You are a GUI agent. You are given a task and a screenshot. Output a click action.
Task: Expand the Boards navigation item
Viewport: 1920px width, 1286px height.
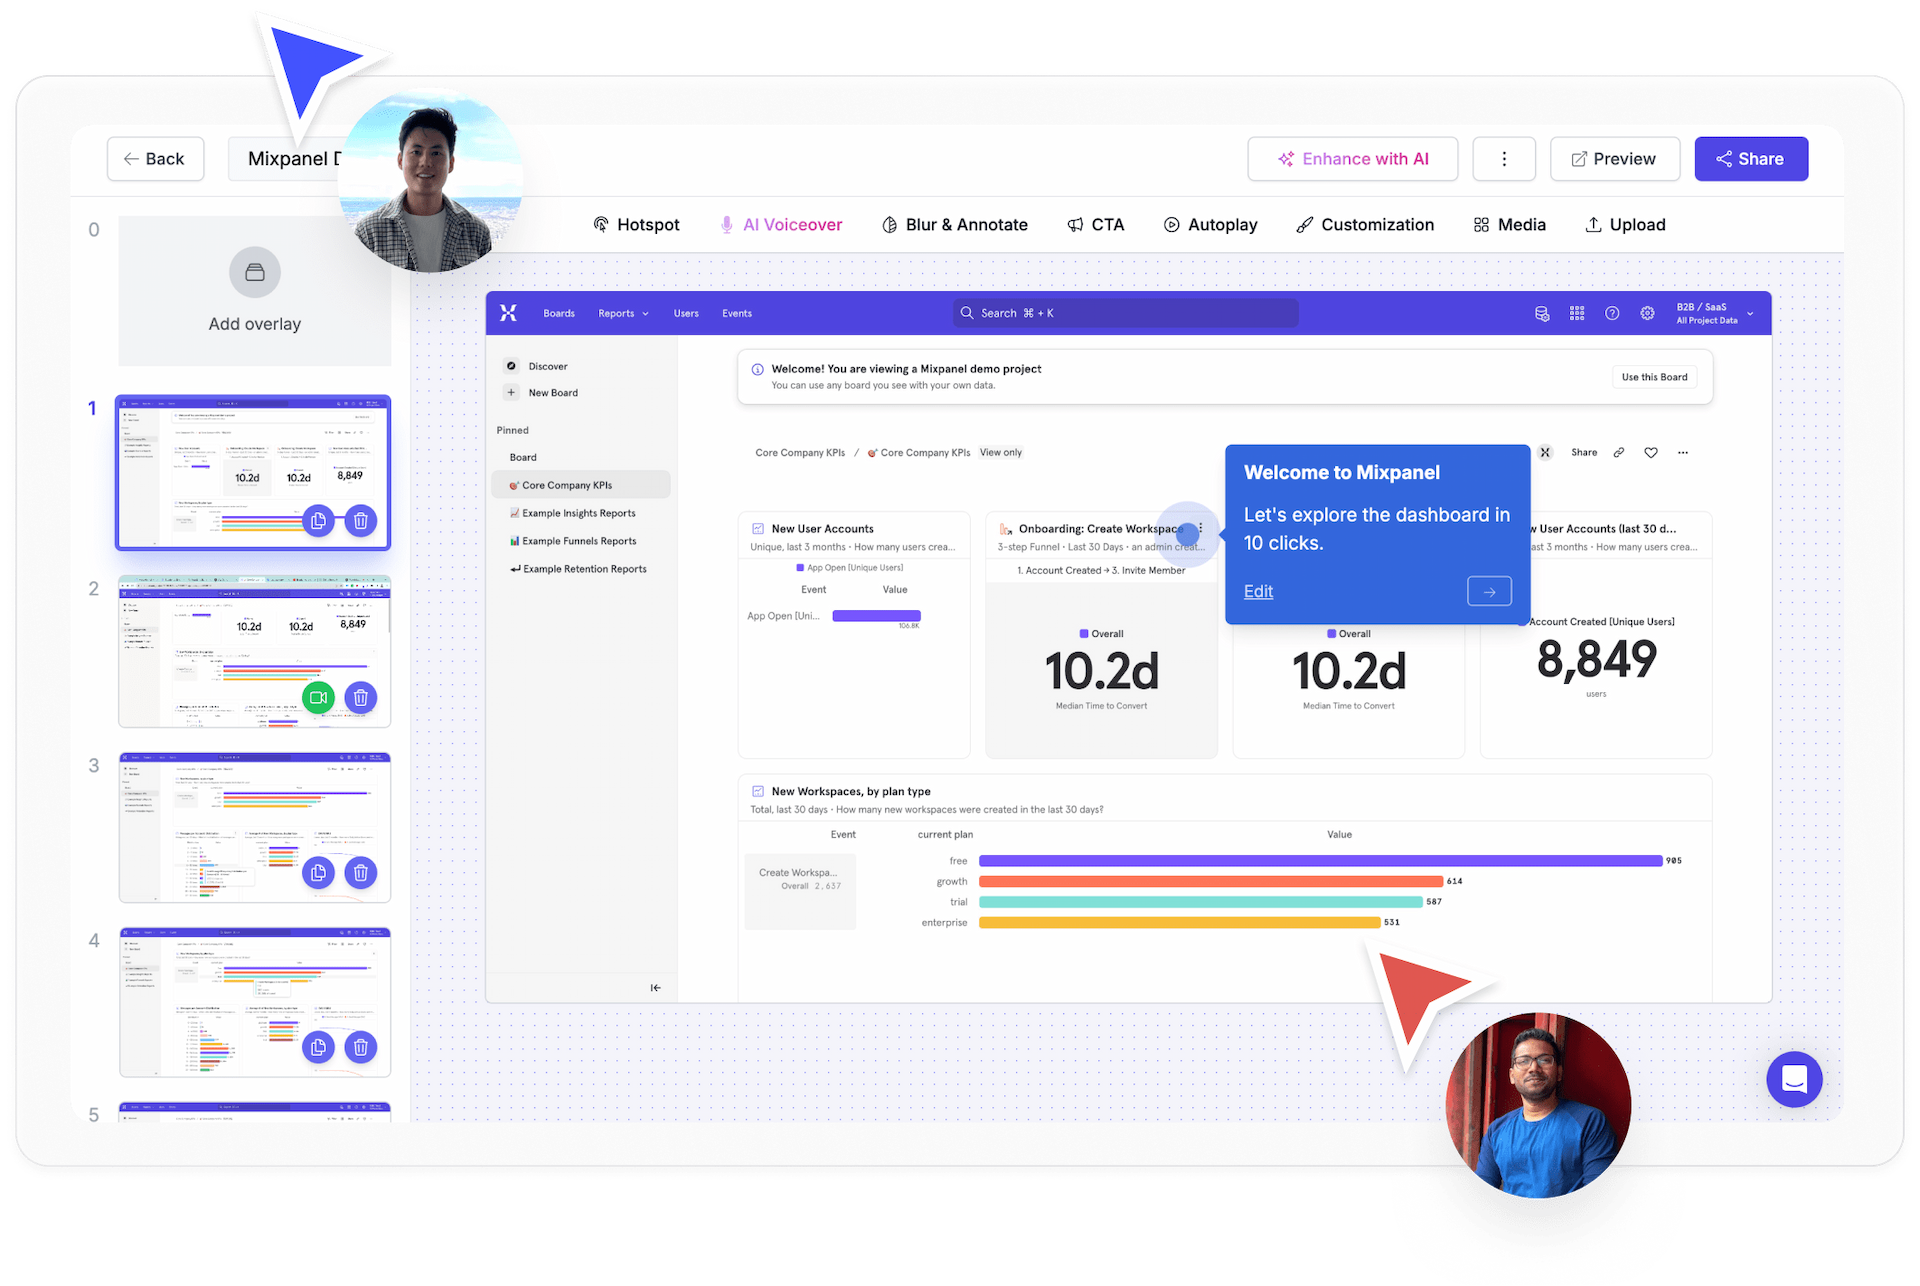[x=558, y=313]
